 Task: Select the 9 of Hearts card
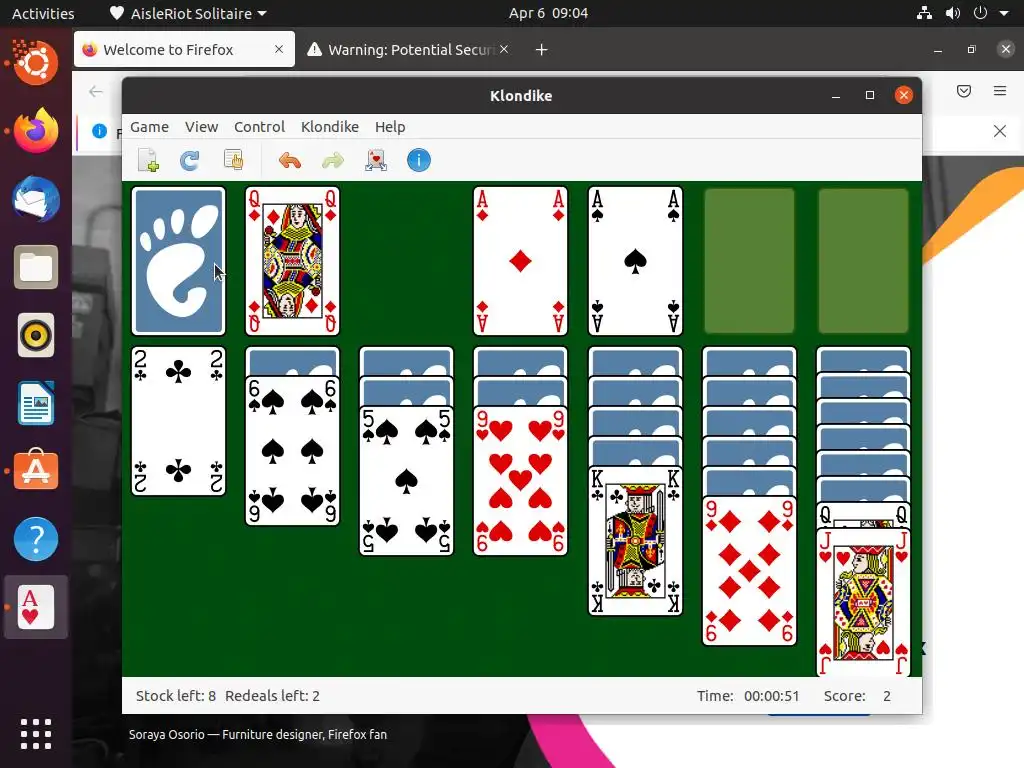coord(520,481)
